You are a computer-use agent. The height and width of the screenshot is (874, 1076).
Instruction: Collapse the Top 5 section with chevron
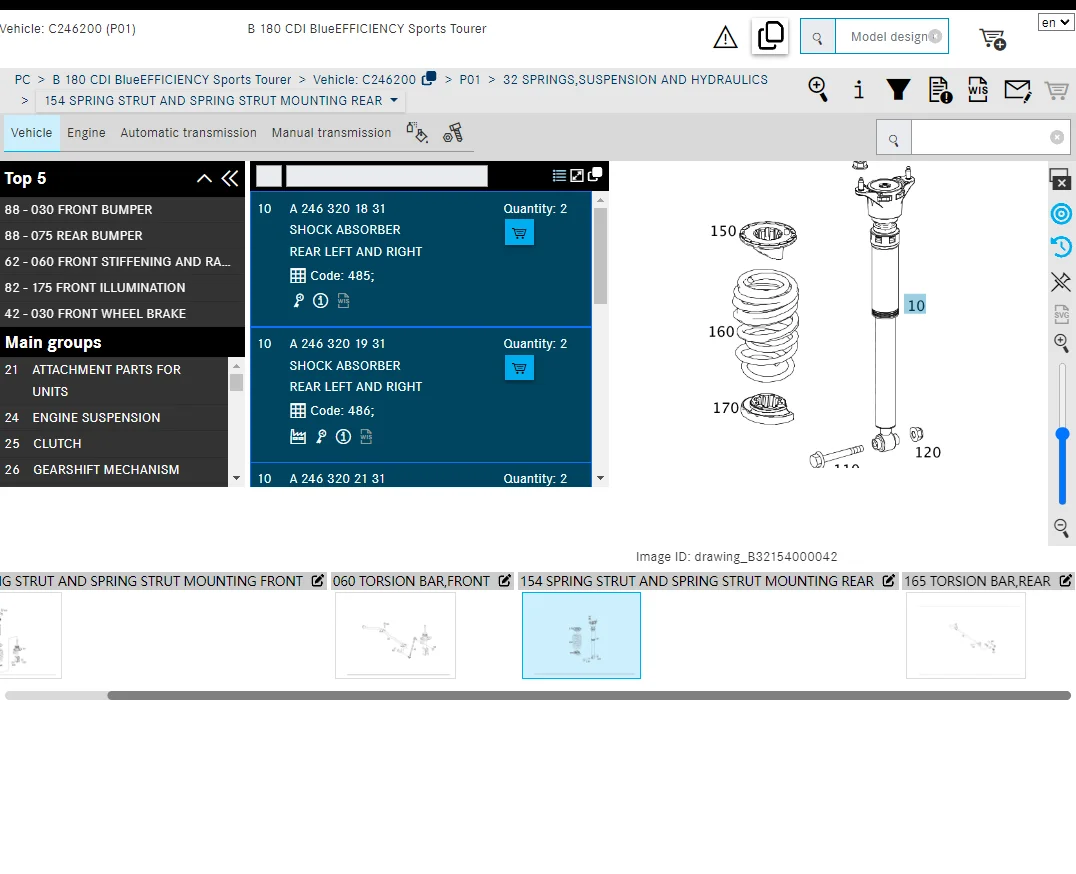point(204,178)
